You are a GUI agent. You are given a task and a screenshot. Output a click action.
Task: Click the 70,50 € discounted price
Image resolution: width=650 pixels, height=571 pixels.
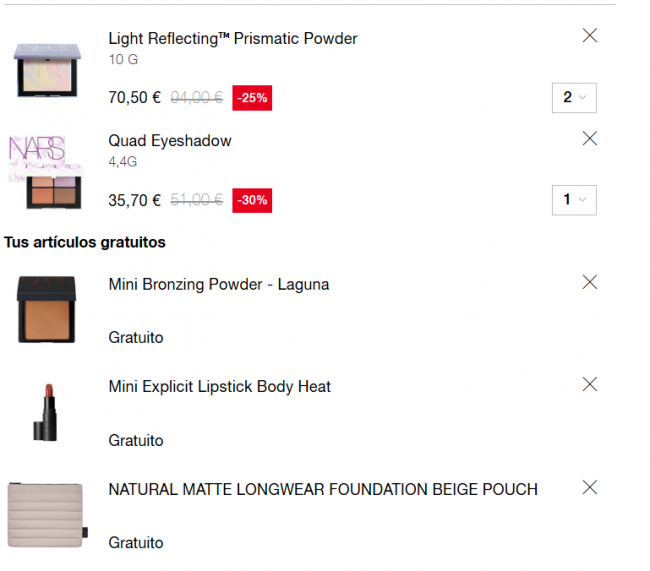134,98
